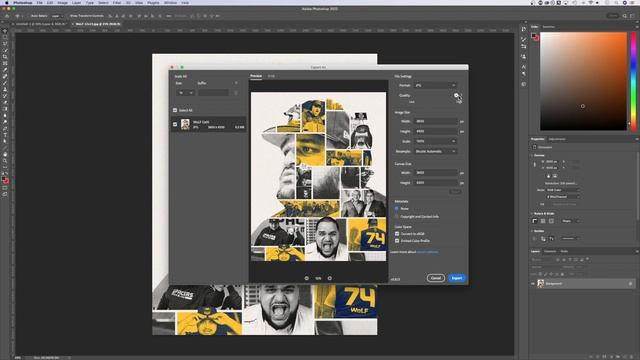This screenshot has width=640, height=360.
Task: Open the Layers panel menu icon
Action: pyautogui.click(x=637, y=251)
